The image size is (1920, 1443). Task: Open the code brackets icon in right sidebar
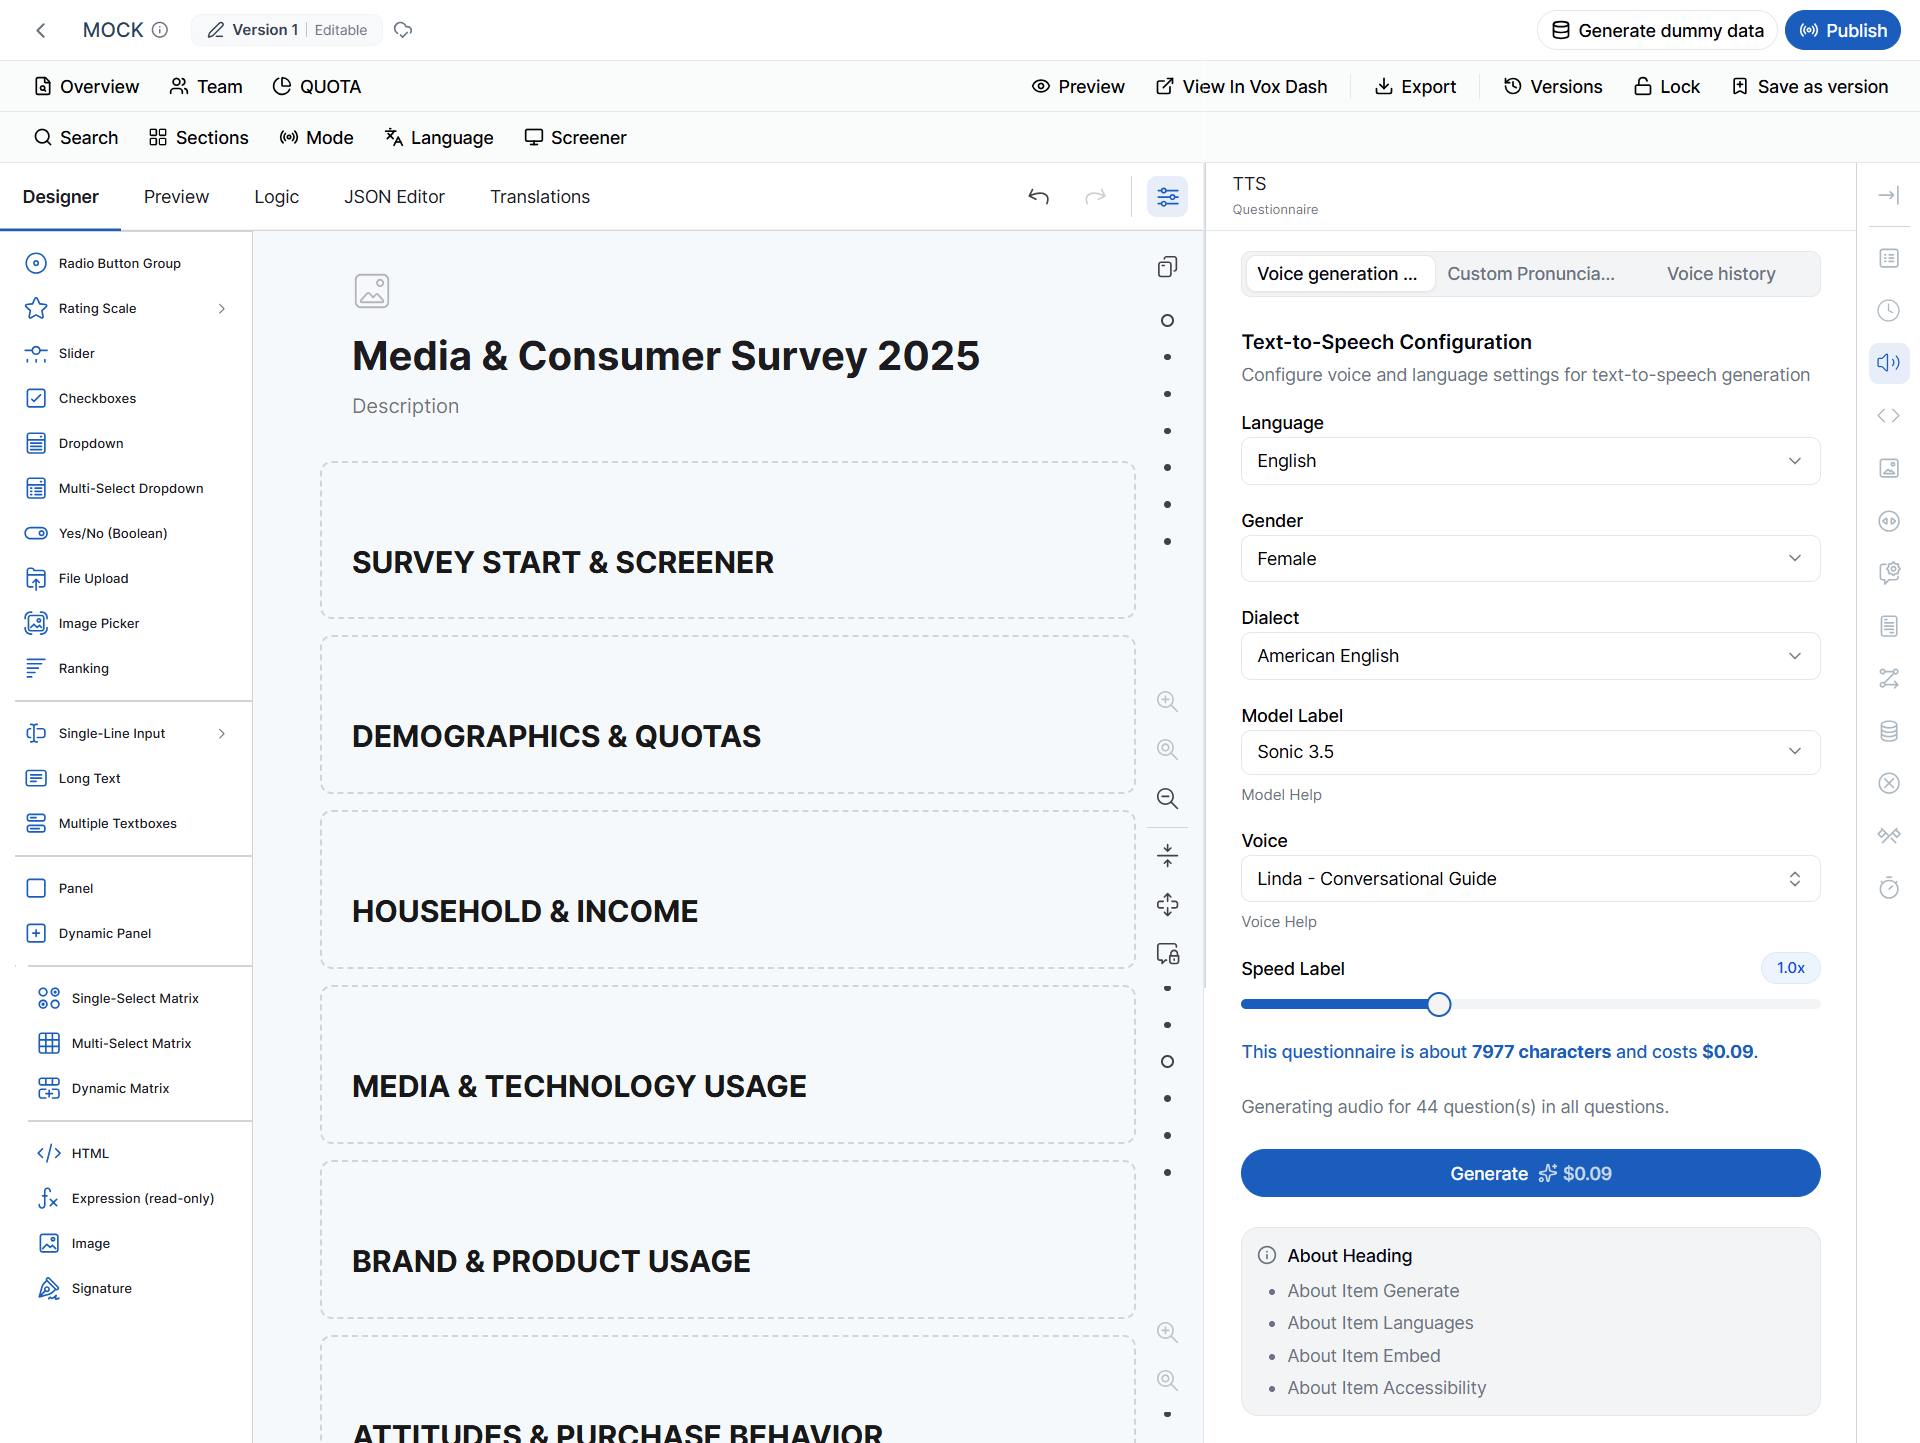[x=1888, y=416]
